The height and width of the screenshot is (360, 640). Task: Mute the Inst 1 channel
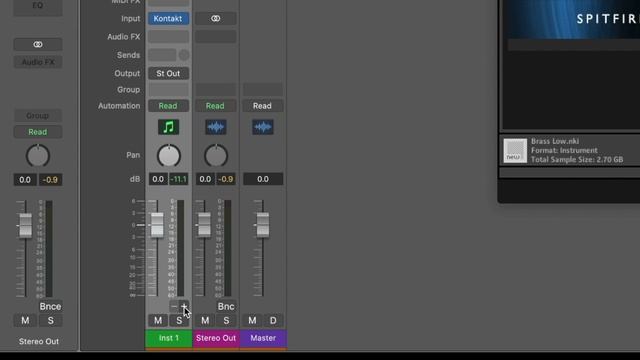[x=158, y=321]
